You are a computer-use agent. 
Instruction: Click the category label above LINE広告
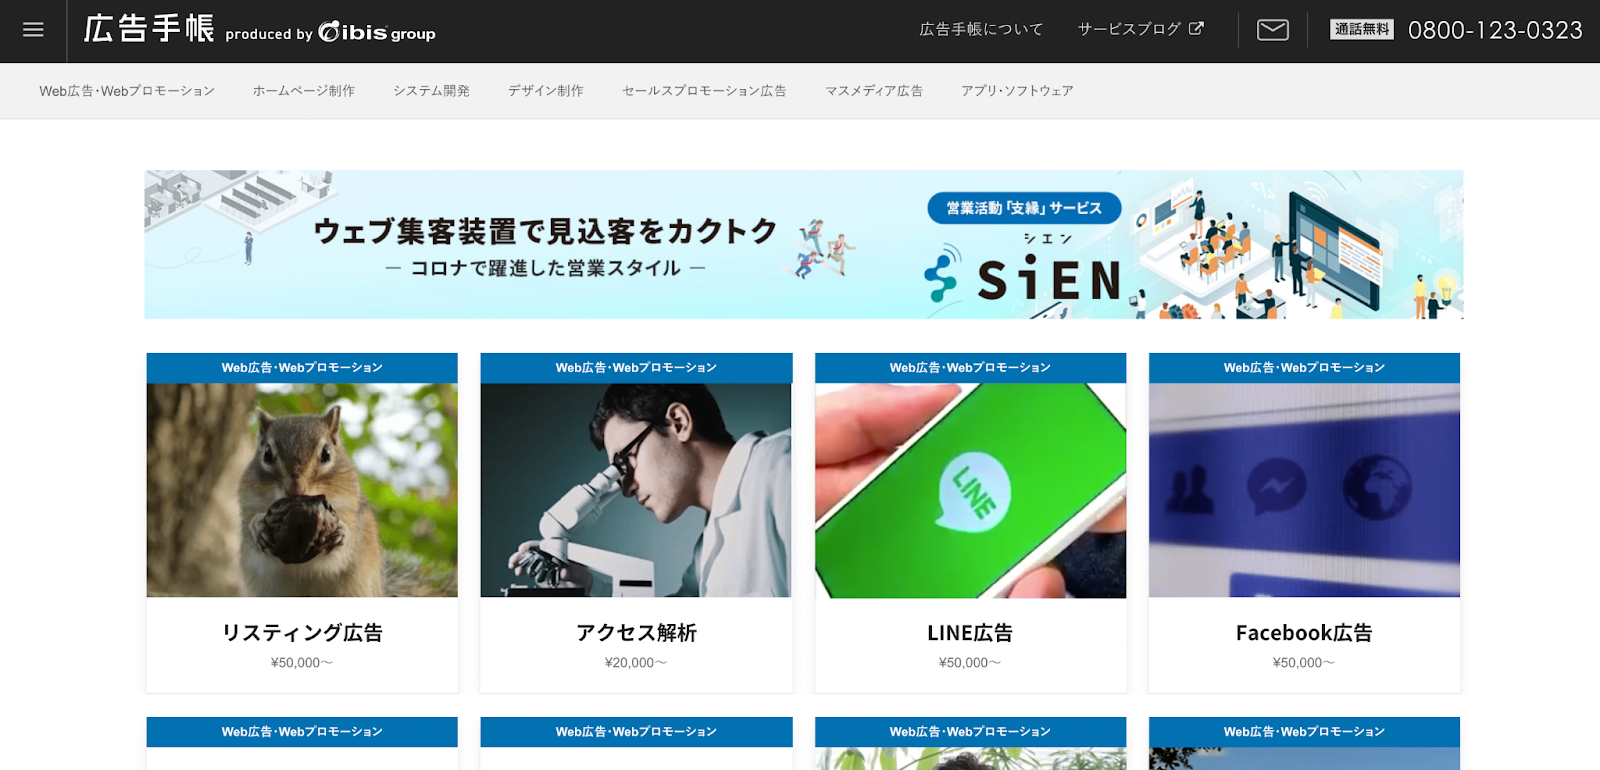click(970, 368)
